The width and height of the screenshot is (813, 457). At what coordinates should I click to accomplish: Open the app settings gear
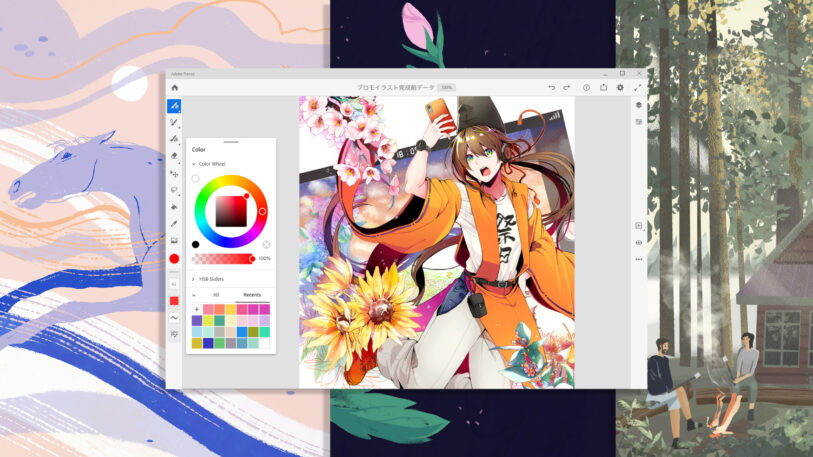pos(621,87)
